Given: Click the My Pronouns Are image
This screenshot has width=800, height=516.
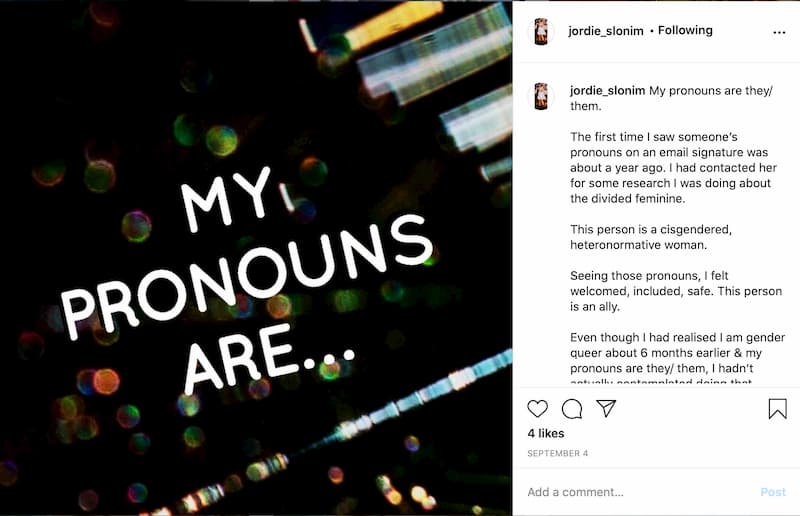Looking at the screenshot, I should (256, 258).
